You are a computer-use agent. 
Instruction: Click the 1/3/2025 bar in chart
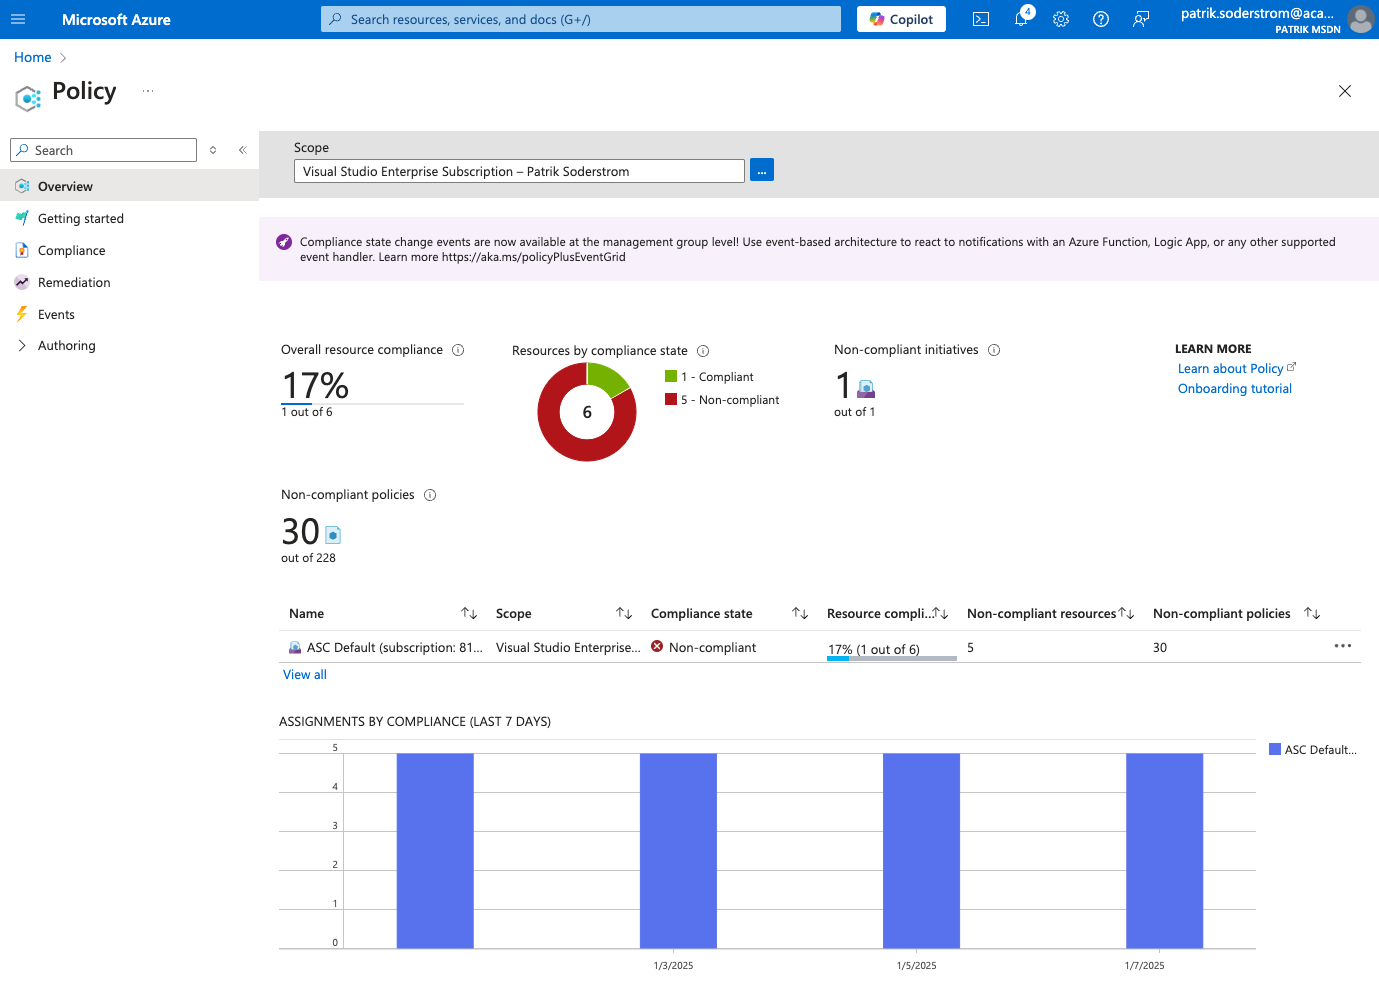[678, 850]
